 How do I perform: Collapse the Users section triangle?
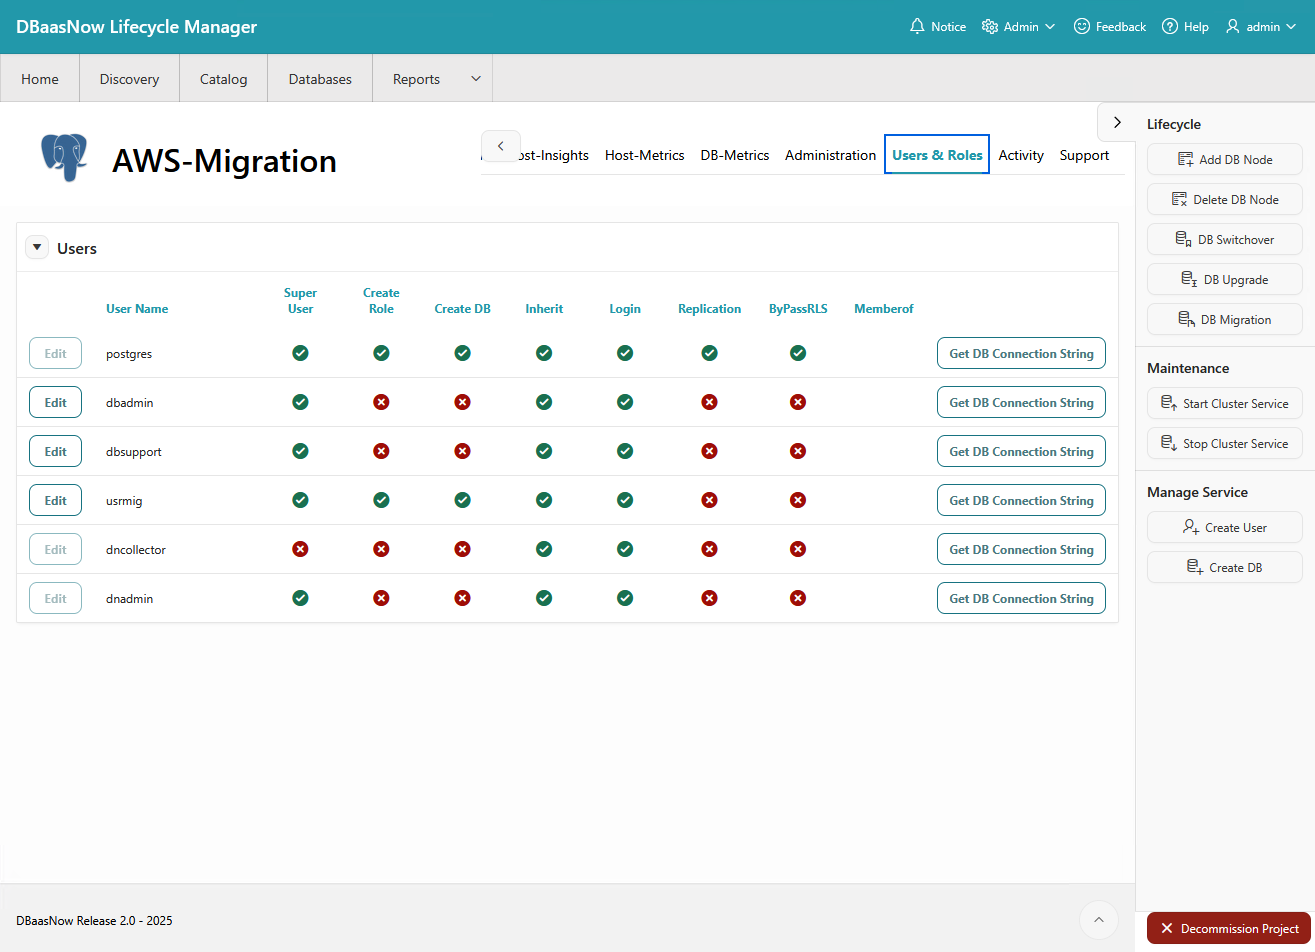coord(37,247)
